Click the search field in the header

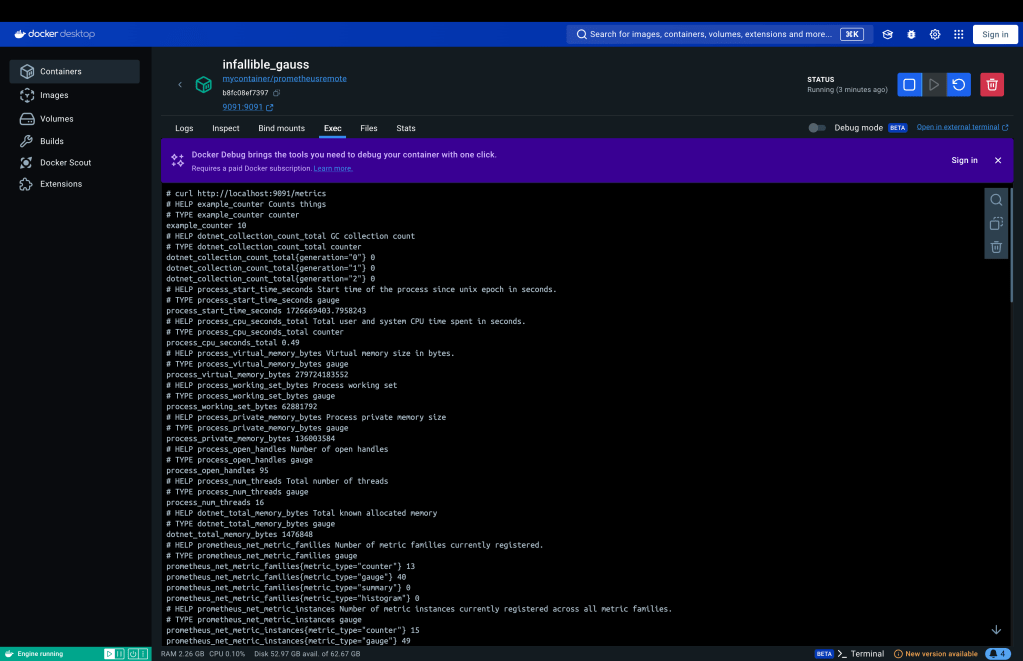tap(720, 35)
